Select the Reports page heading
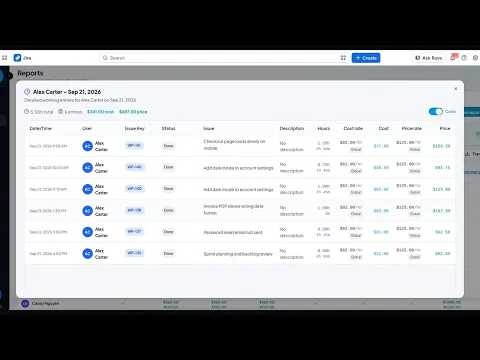The height and width of the screenshot is (360, 480). pos(30,73)
